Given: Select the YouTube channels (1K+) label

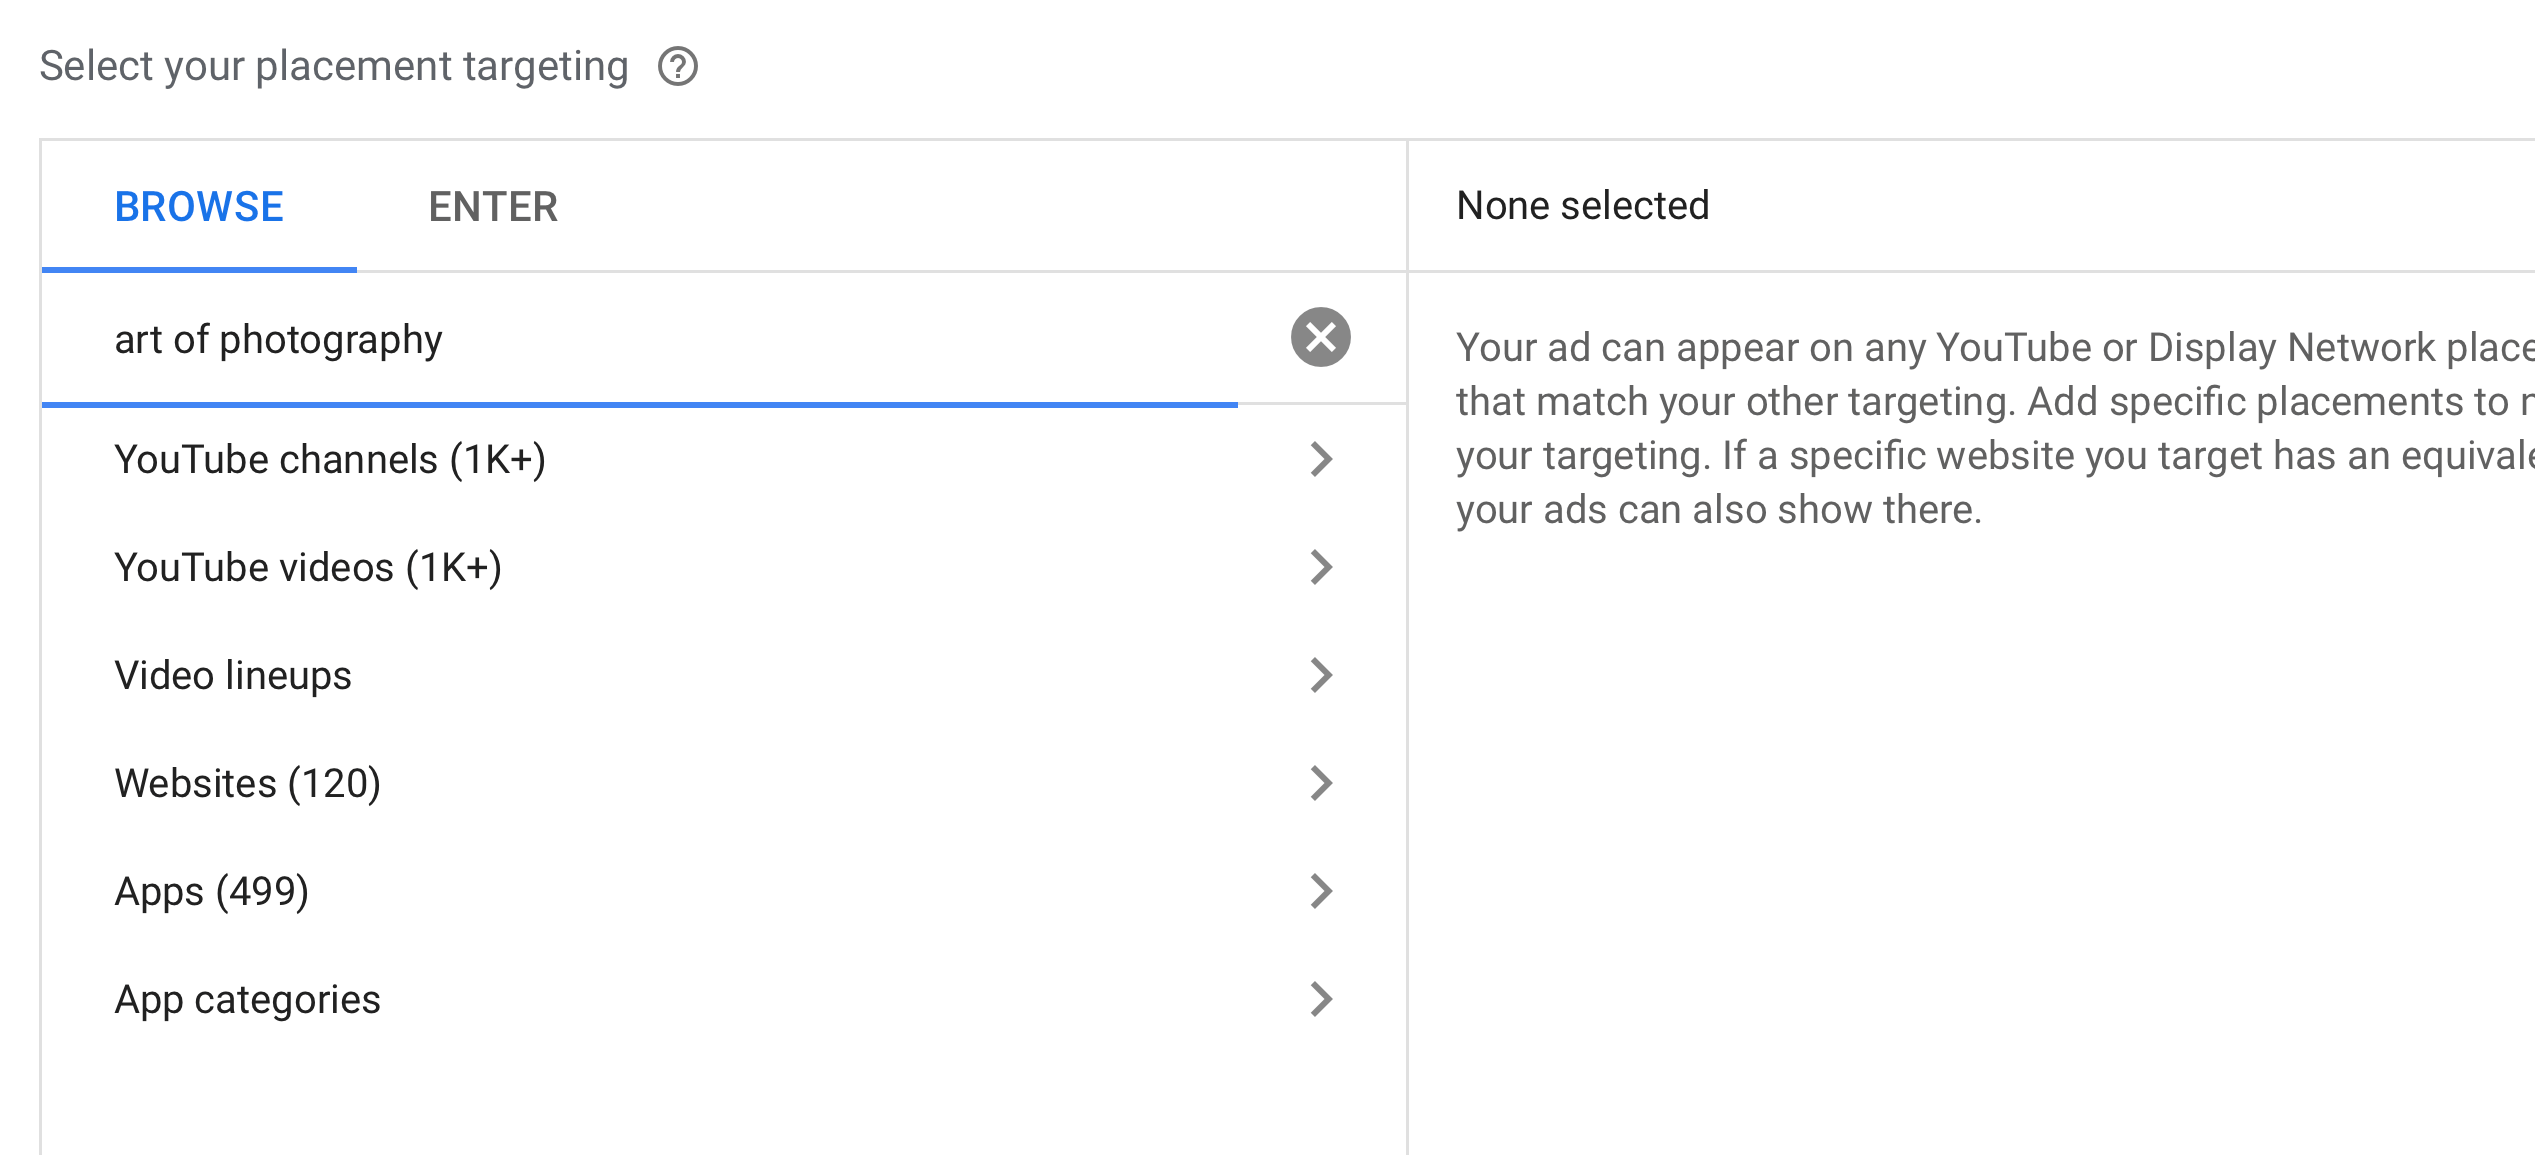Looking at the screenshot, I should tap(330, 459).
